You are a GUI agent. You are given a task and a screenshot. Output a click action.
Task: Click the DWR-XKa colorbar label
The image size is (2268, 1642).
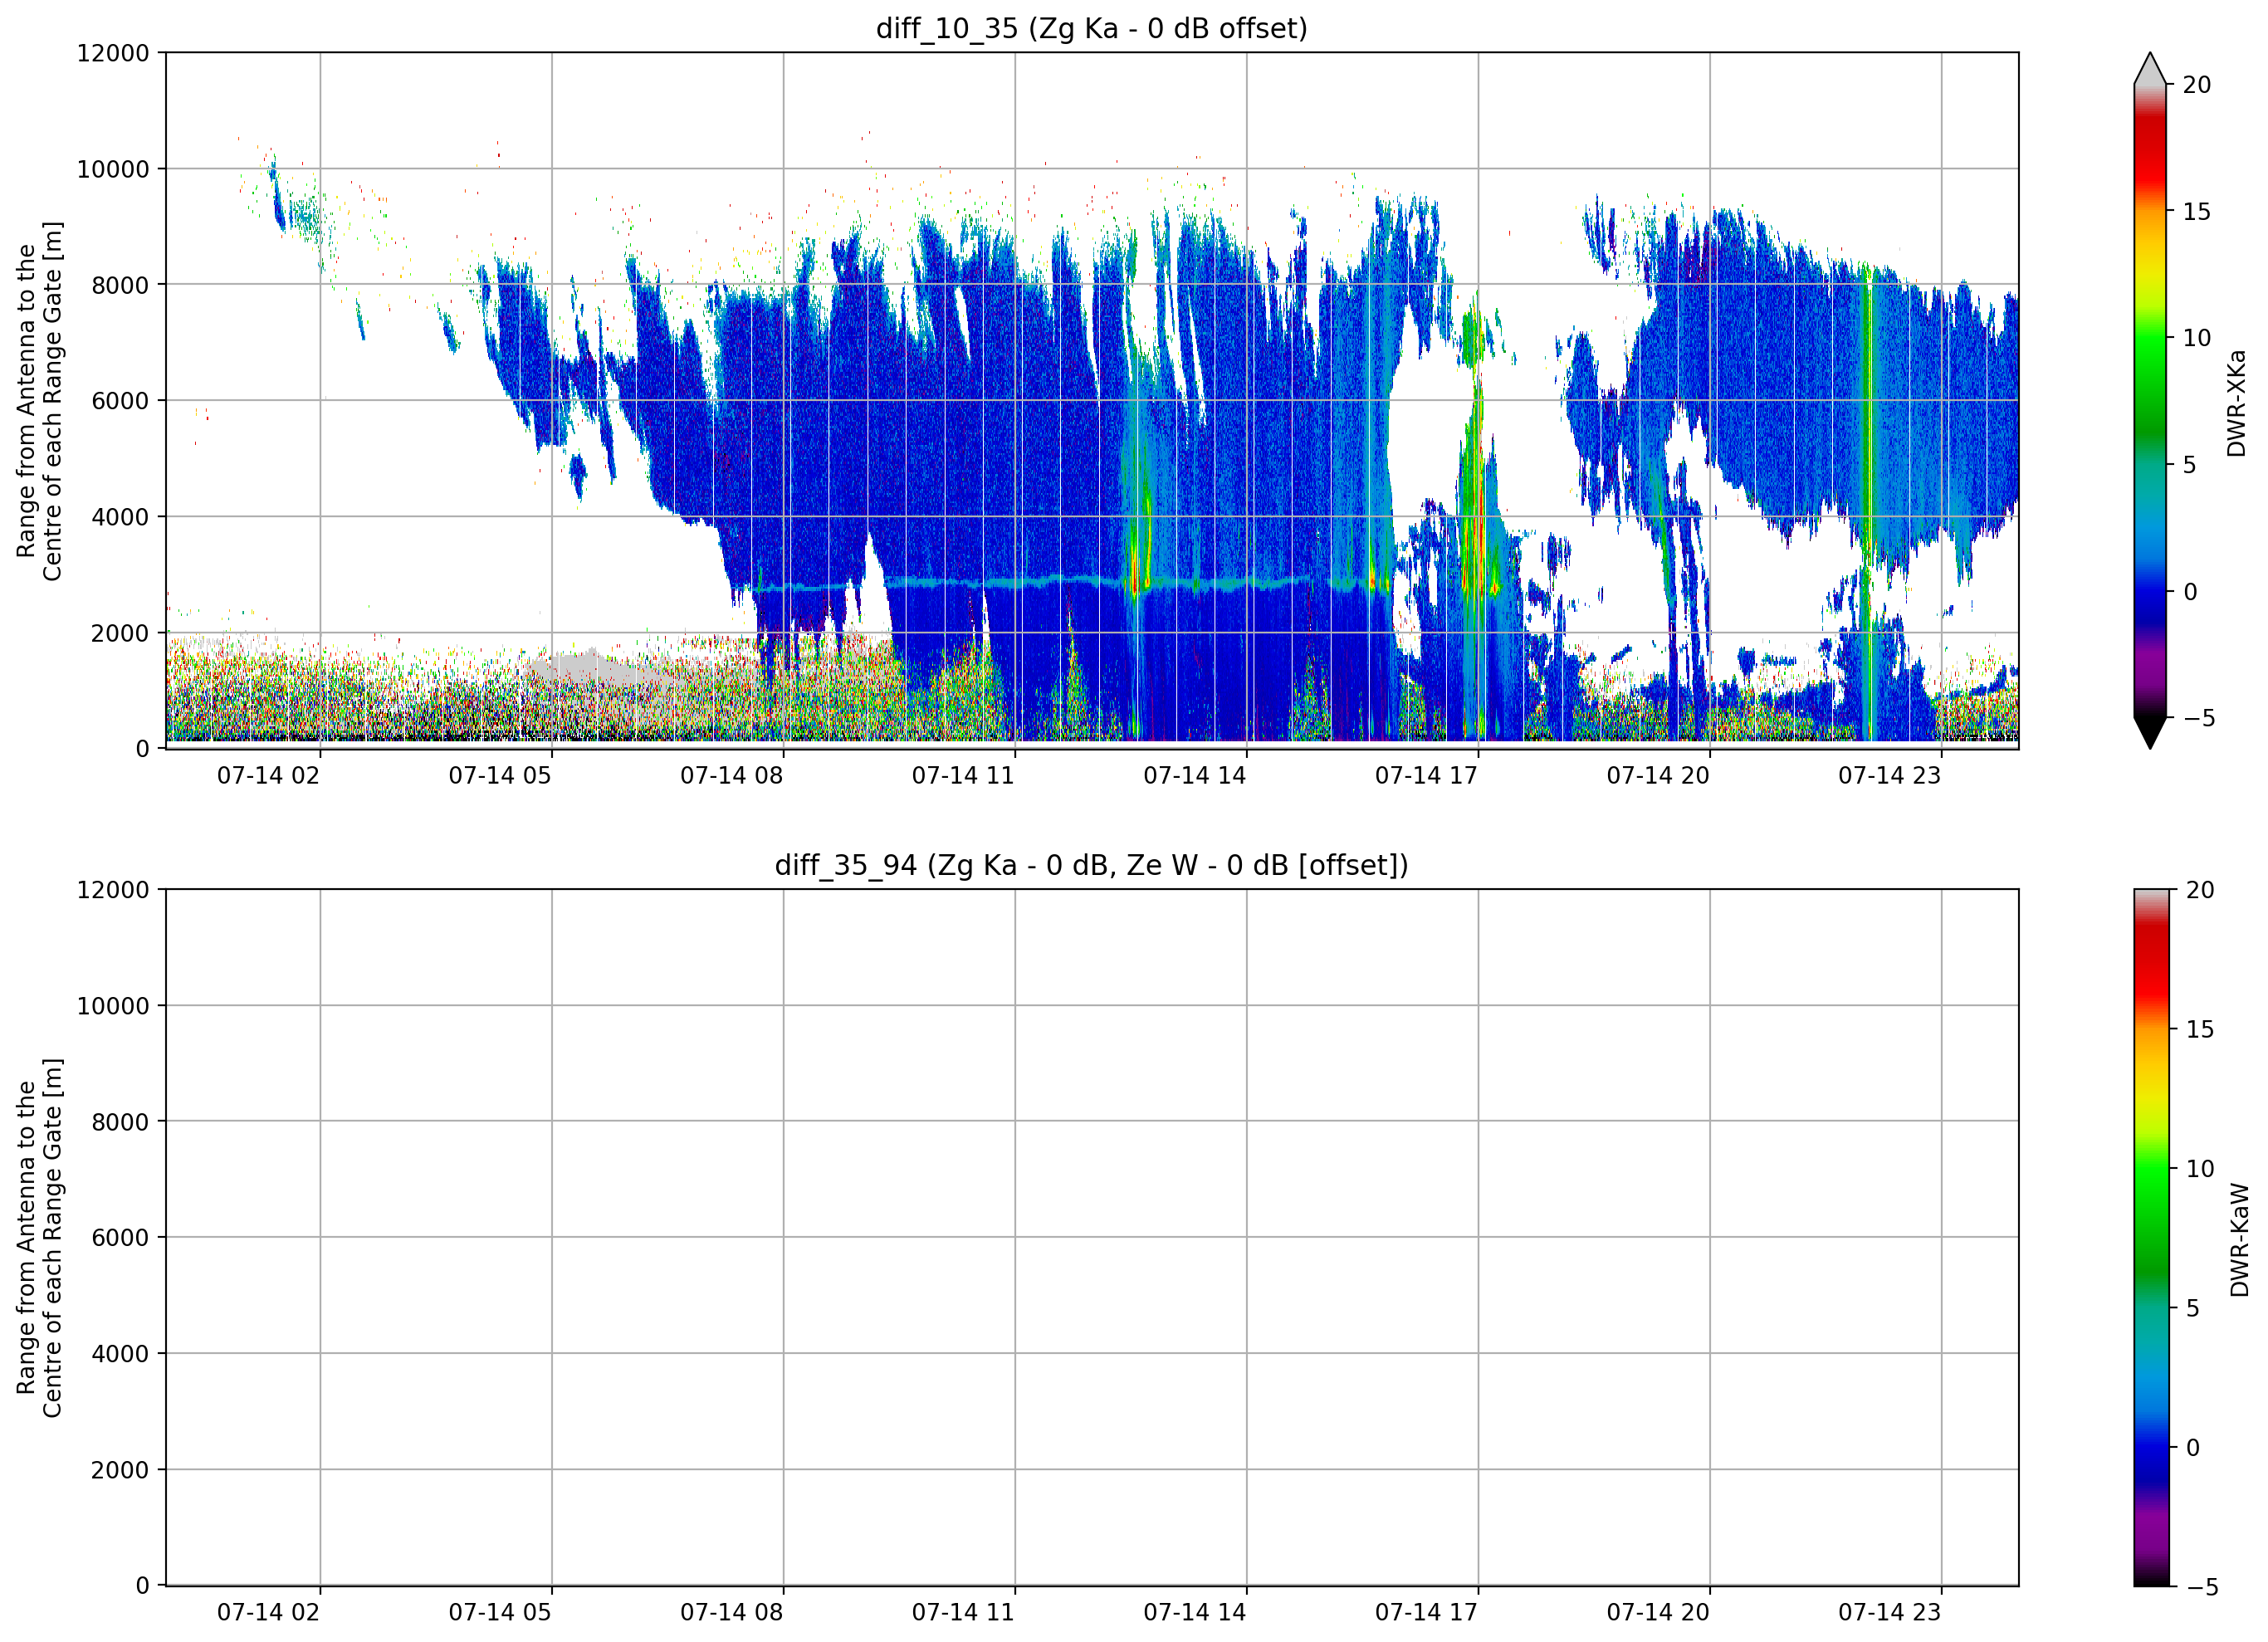[x=2237, y=403]
